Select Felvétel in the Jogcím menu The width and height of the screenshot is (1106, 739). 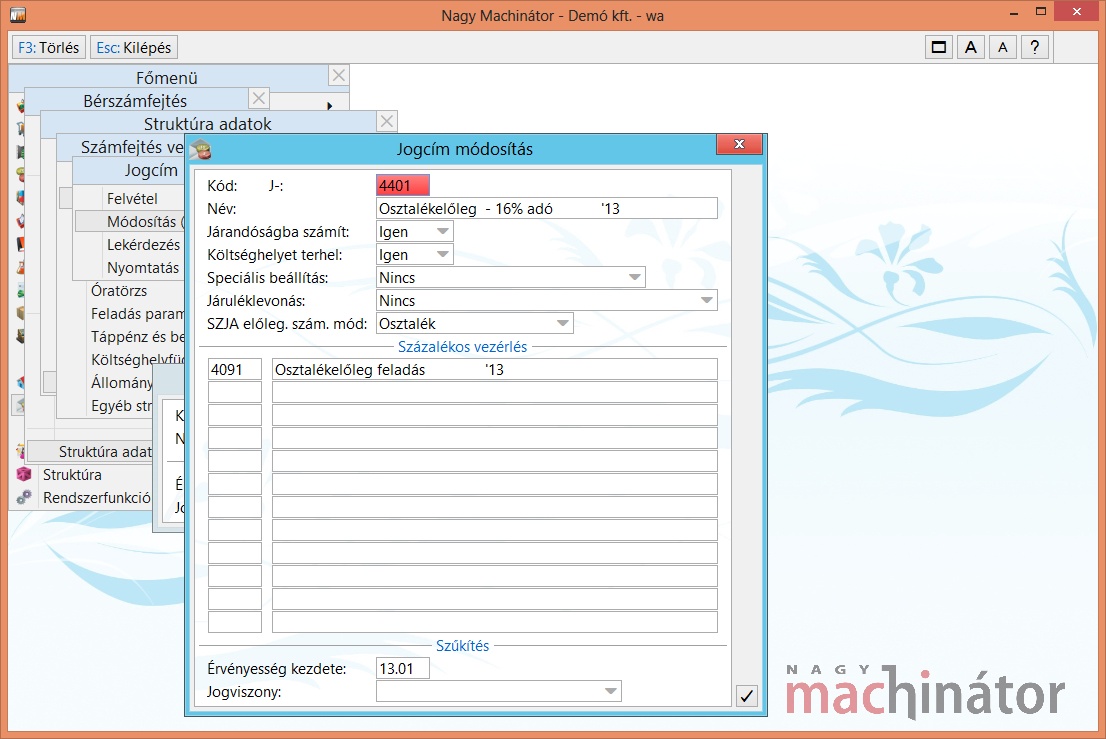coord(131,199)
